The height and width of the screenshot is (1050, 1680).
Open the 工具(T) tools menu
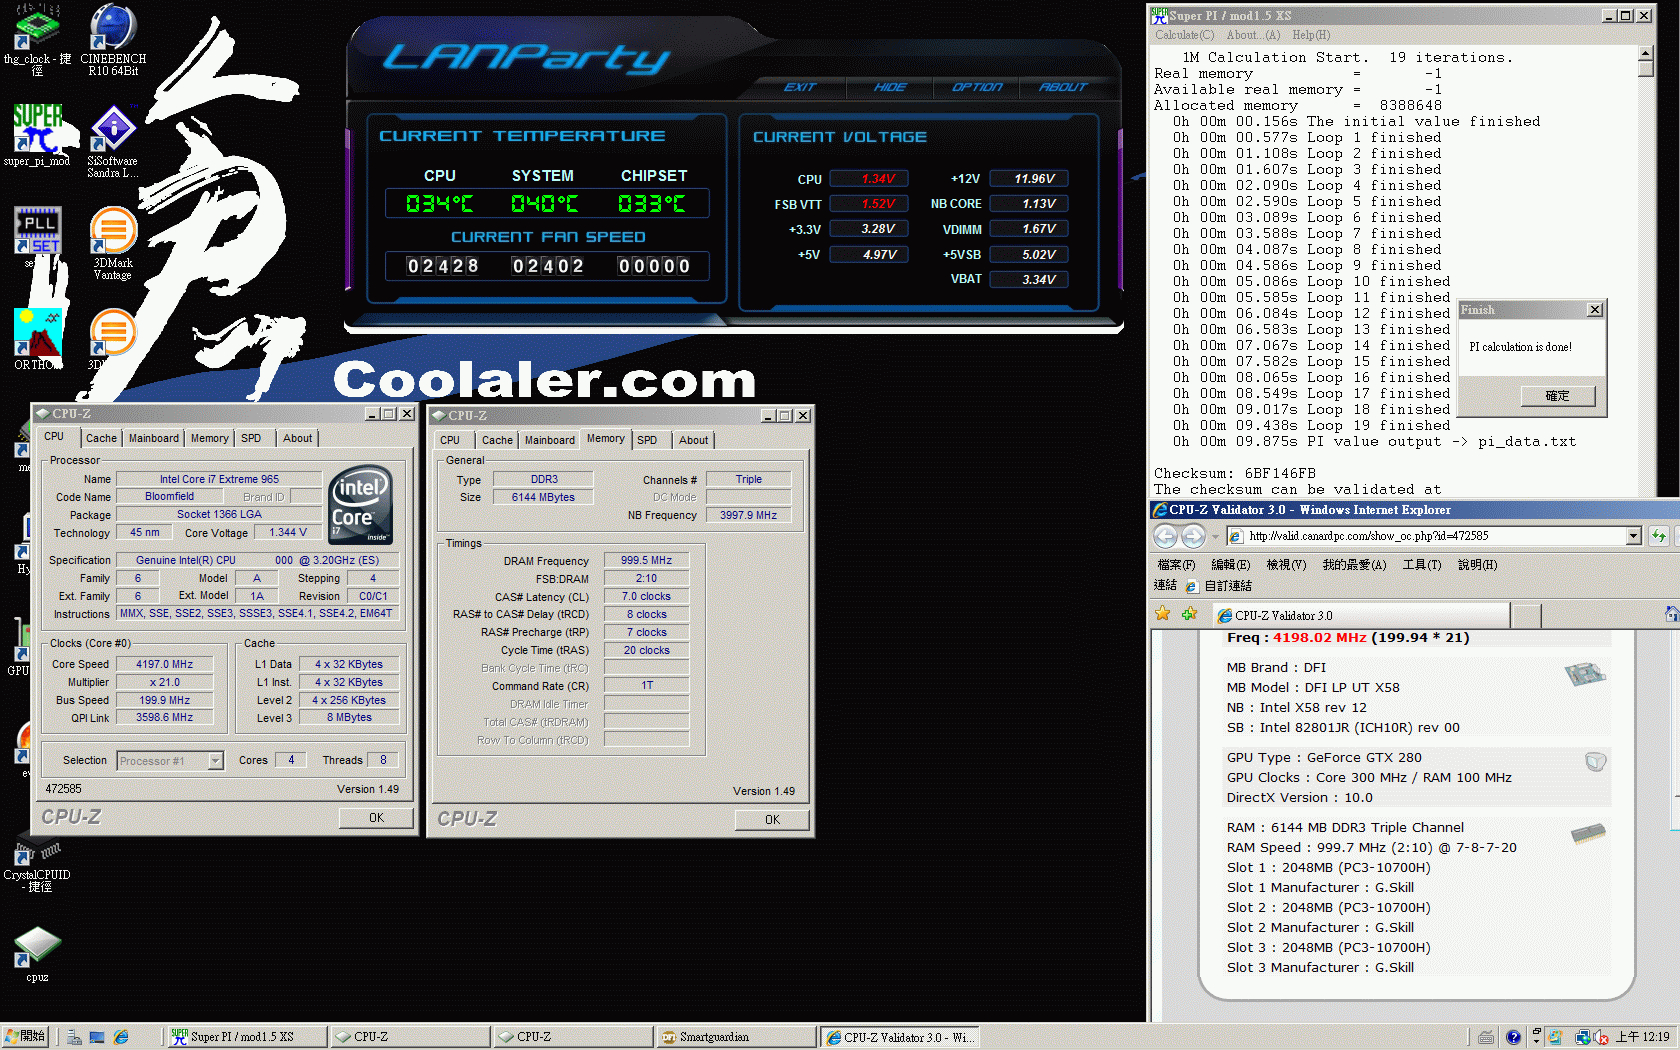(1421, 565)
